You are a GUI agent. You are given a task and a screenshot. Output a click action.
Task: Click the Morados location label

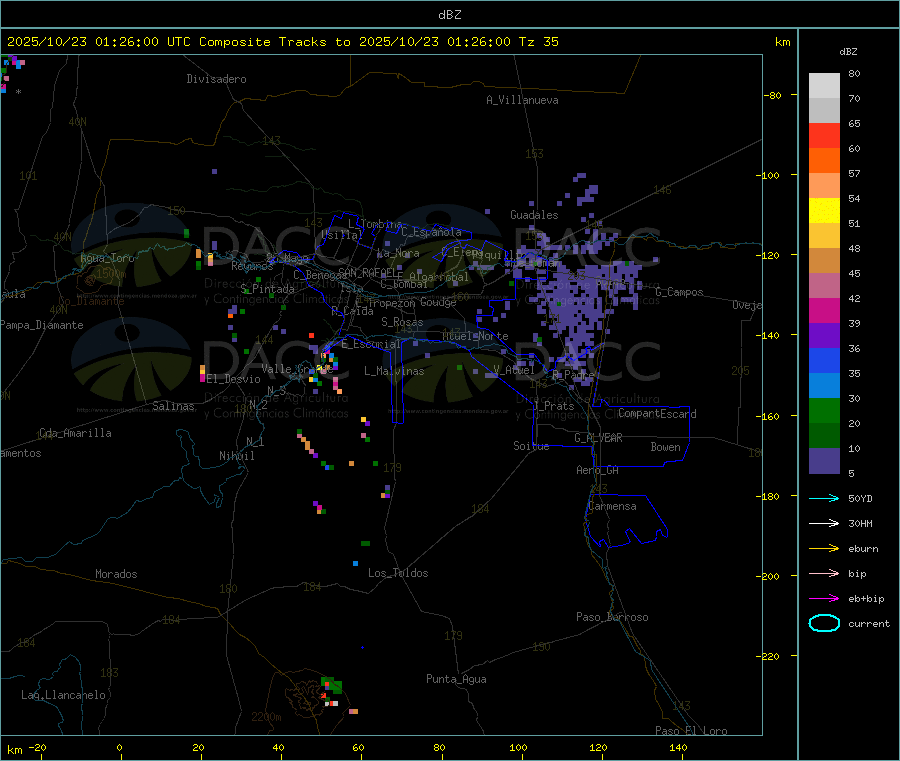click(116, 574)
